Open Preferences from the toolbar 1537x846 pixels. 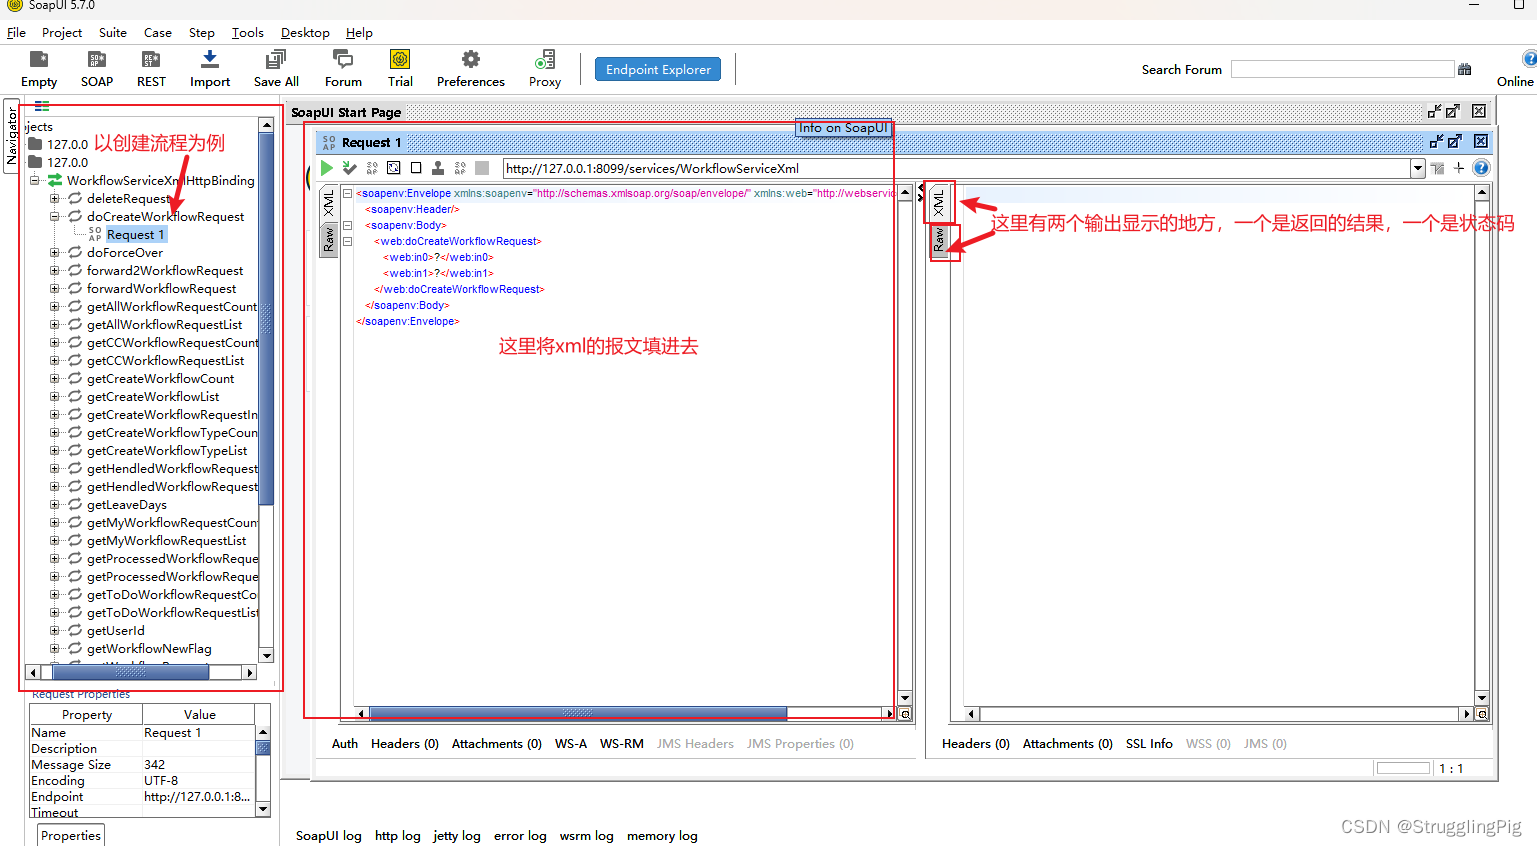470,69
